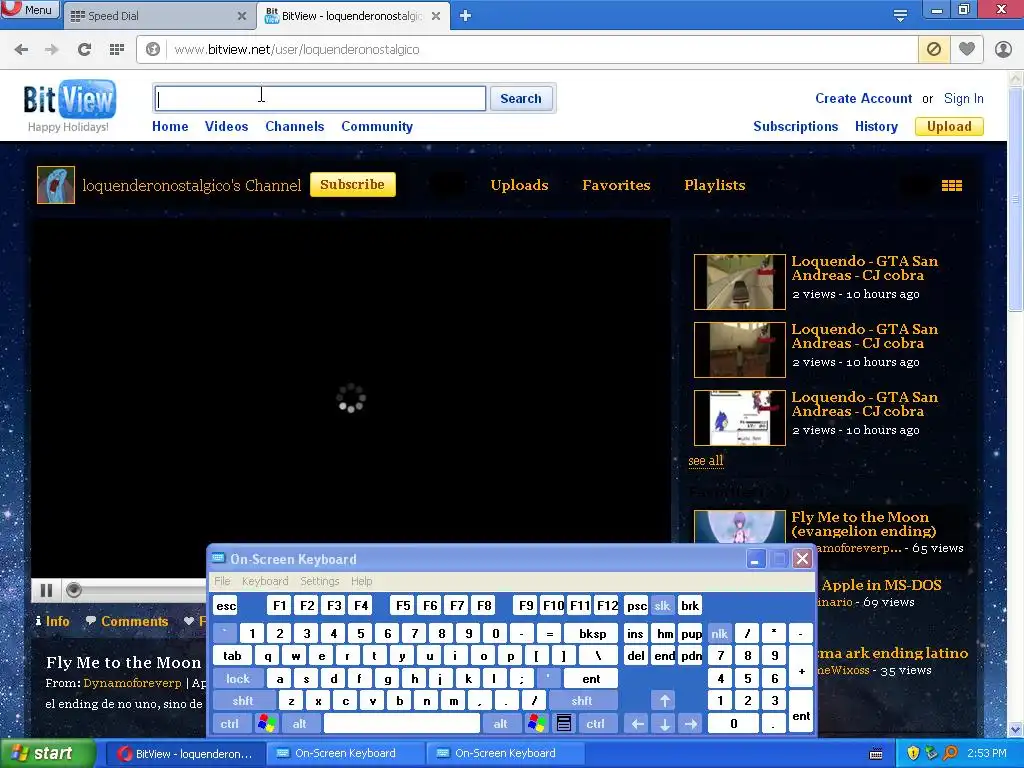Add page to bookmarks with heart icon
This screenshot has width=1024, height=768.
tap(967, 50)
